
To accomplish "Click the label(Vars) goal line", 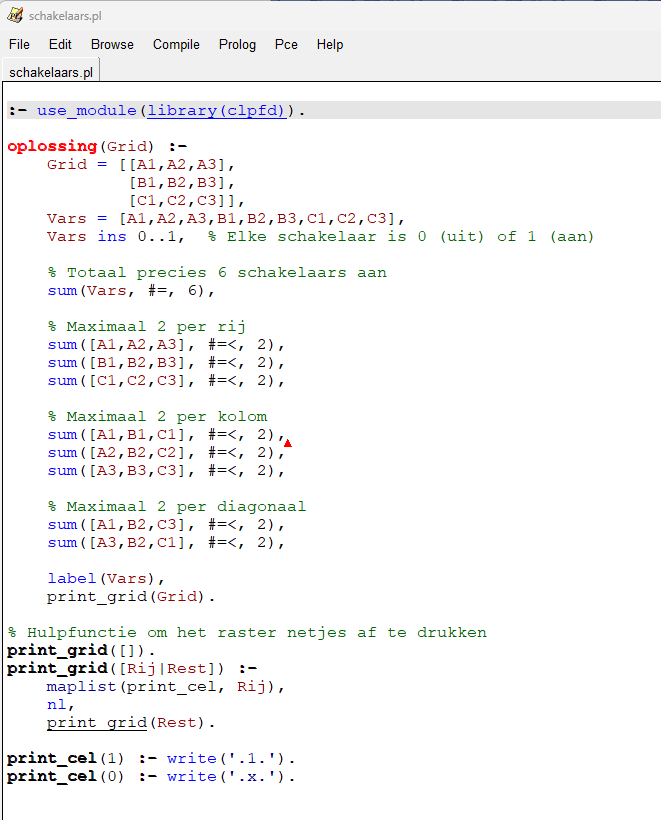I will click(105, 579).
